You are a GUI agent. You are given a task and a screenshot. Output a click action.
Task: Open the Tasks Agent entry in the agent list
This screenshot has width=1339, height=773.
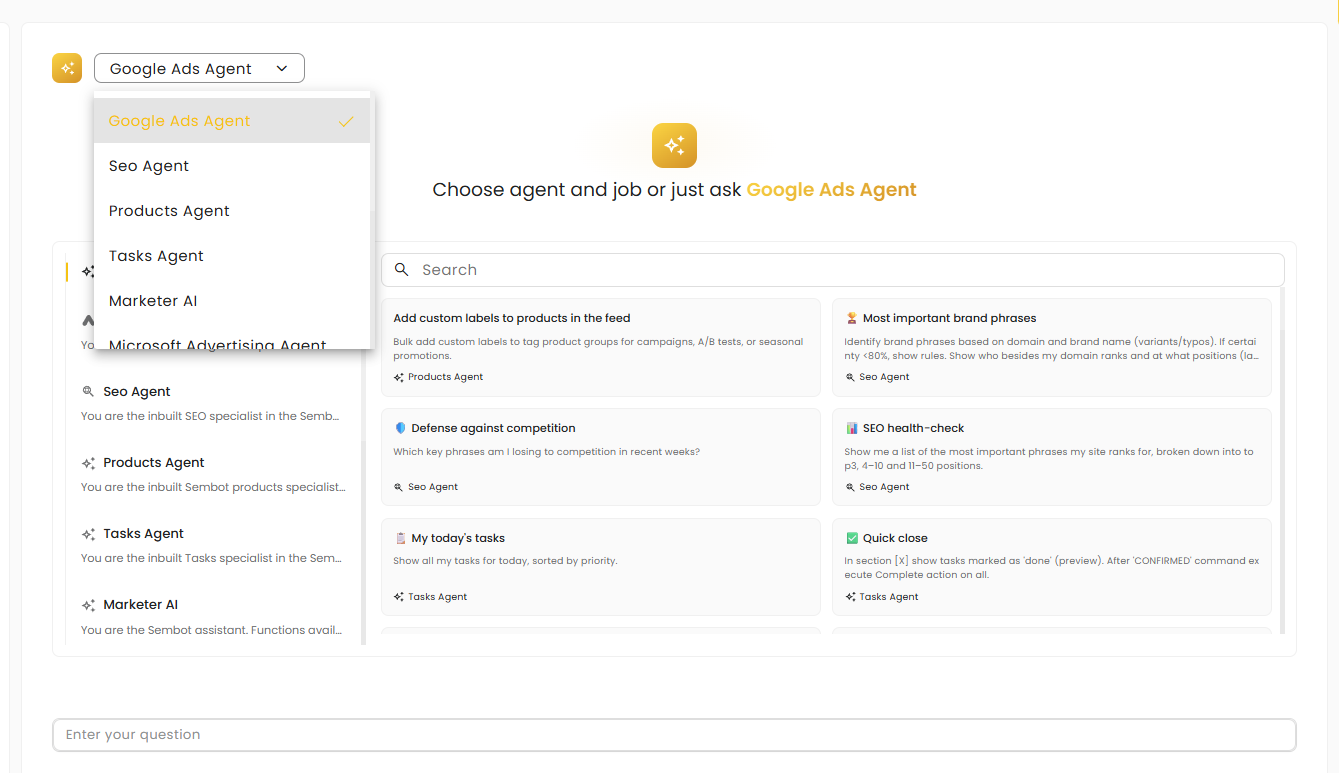(x=212, y=546)
